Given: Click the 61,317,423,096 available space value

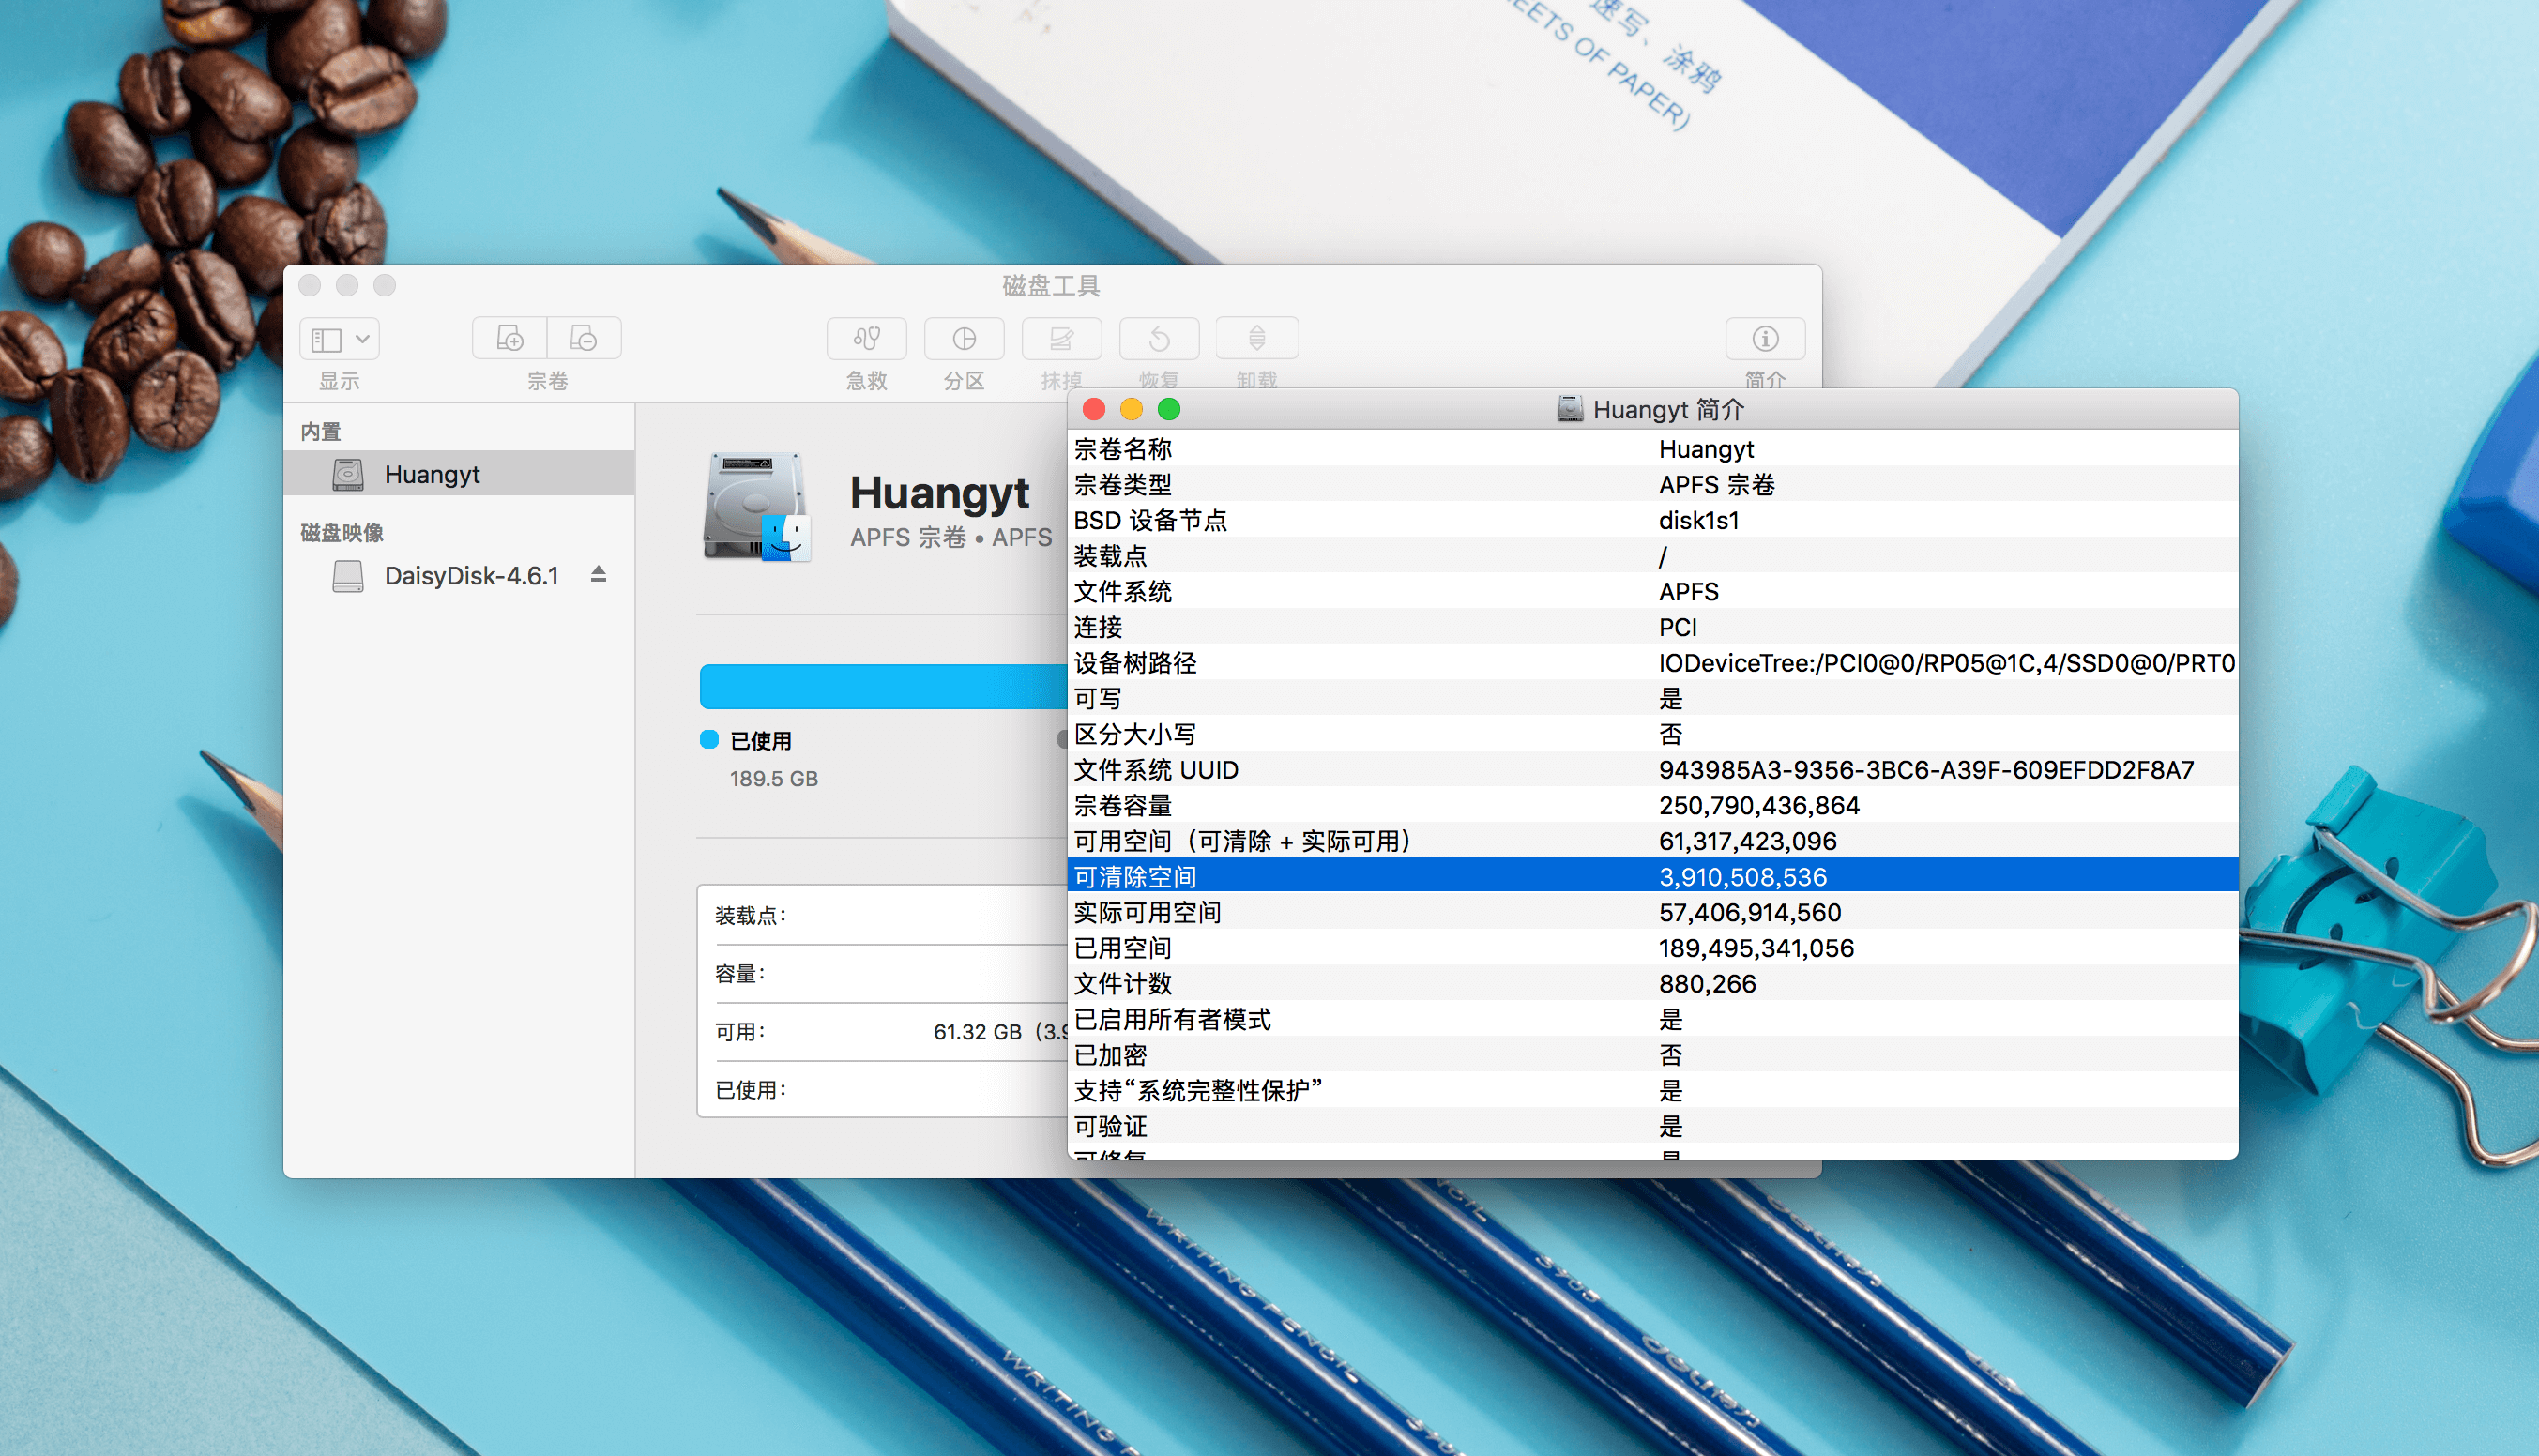Looking at the screenshot, I should [x=1747, y=842].
